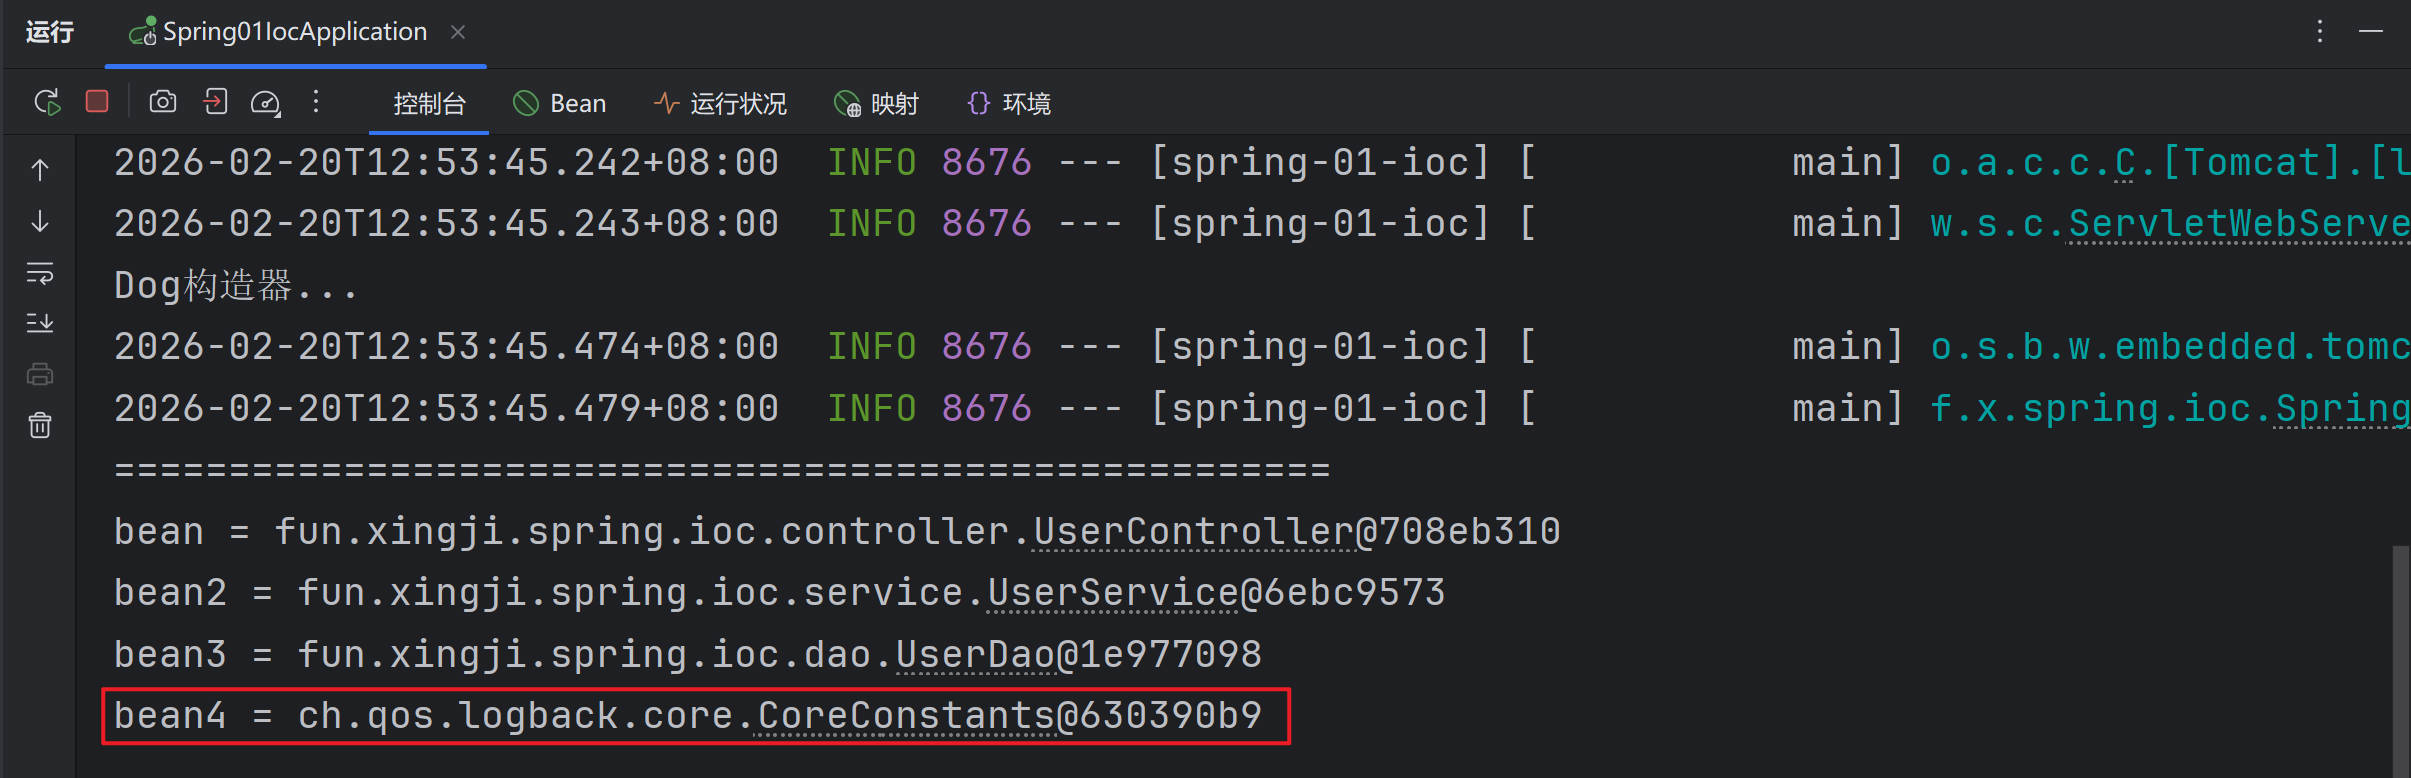Navigate to the CoreConstants class link
This screenshot has width=2411, height=778.
905,716
